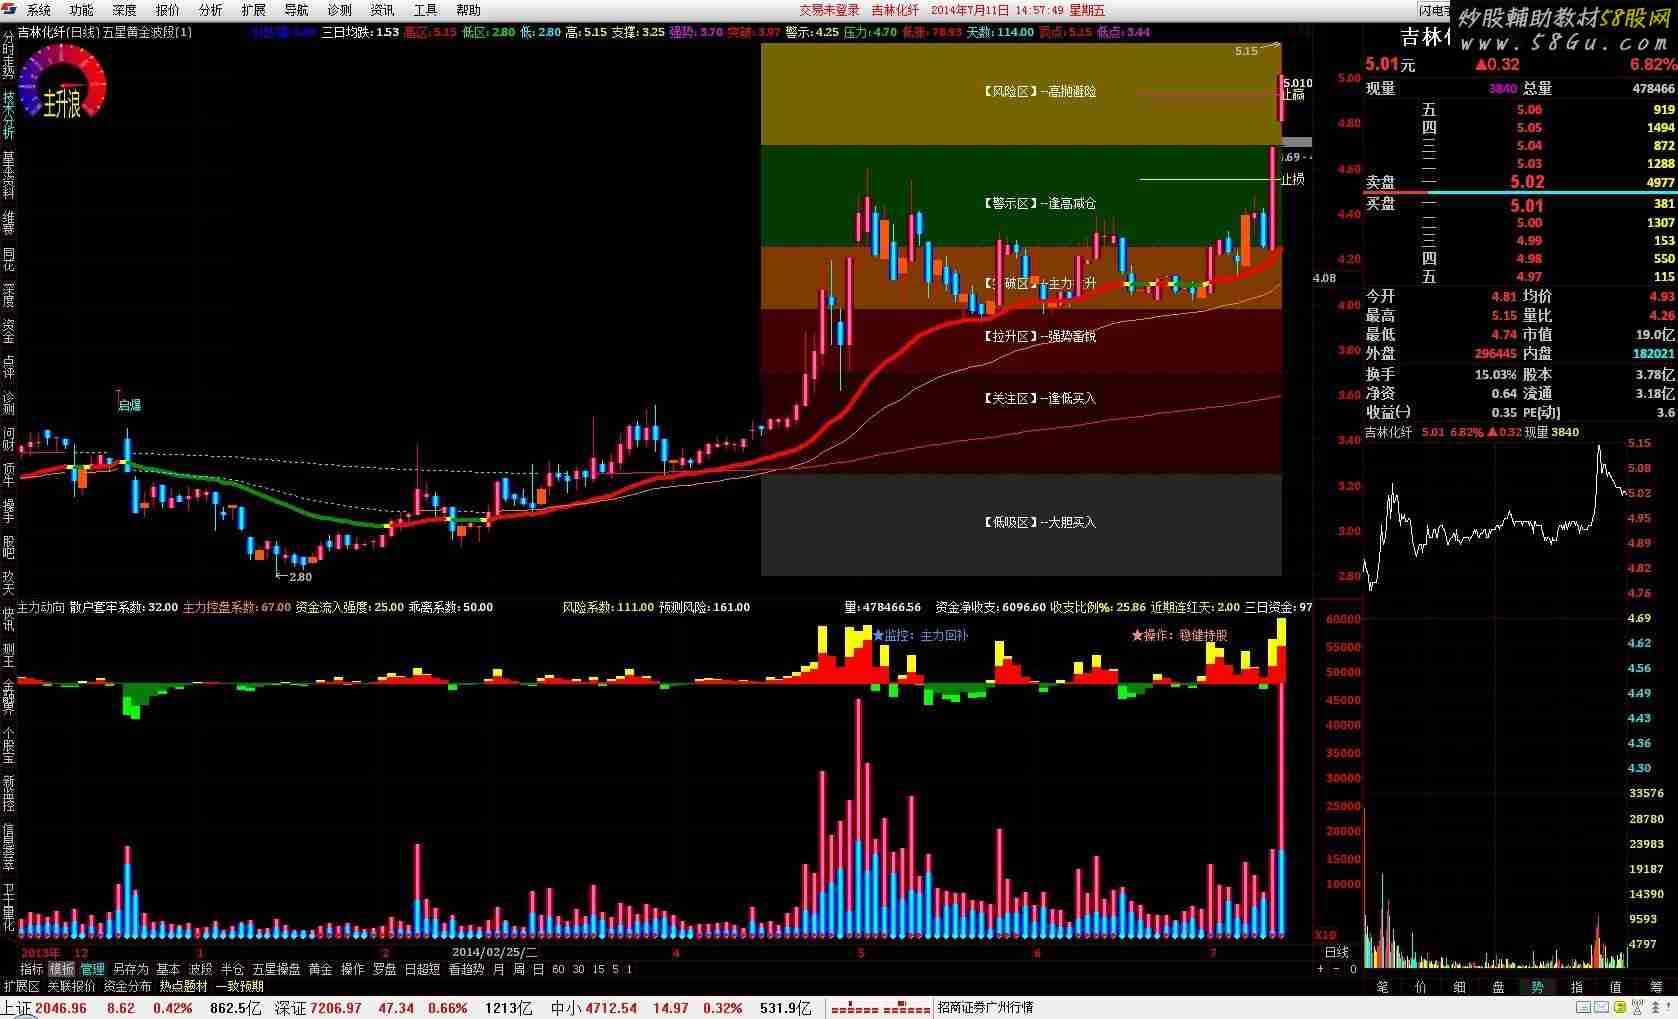Open the 关联报价 tab
Screen dimensions: 1678x1019
pos(72,986)
